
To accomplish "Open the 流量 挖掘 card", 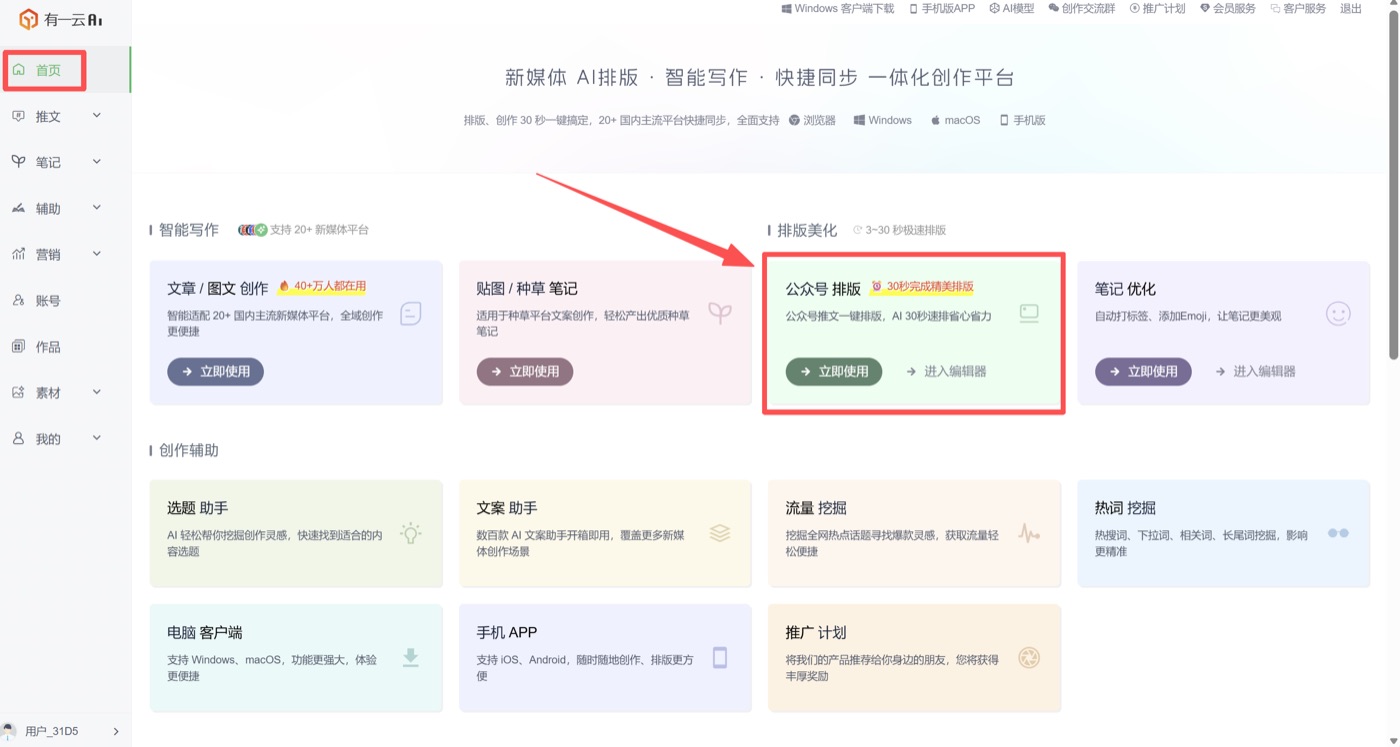I will (914, 533).
